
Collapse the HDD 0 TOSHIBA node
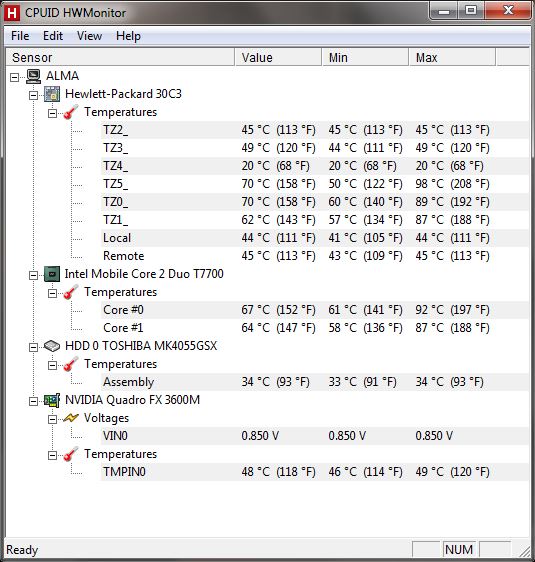tap(33, 347)
